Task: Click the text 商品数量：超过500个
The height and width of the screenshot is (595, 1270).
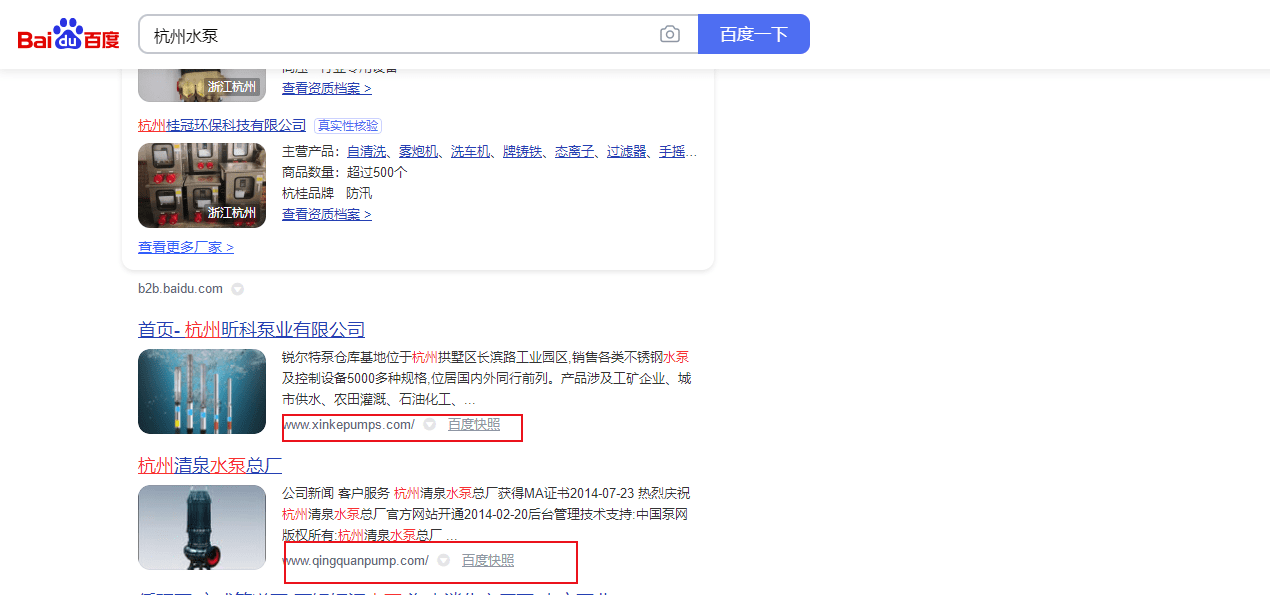Action: pyautogui.click(x=345, y=172)
